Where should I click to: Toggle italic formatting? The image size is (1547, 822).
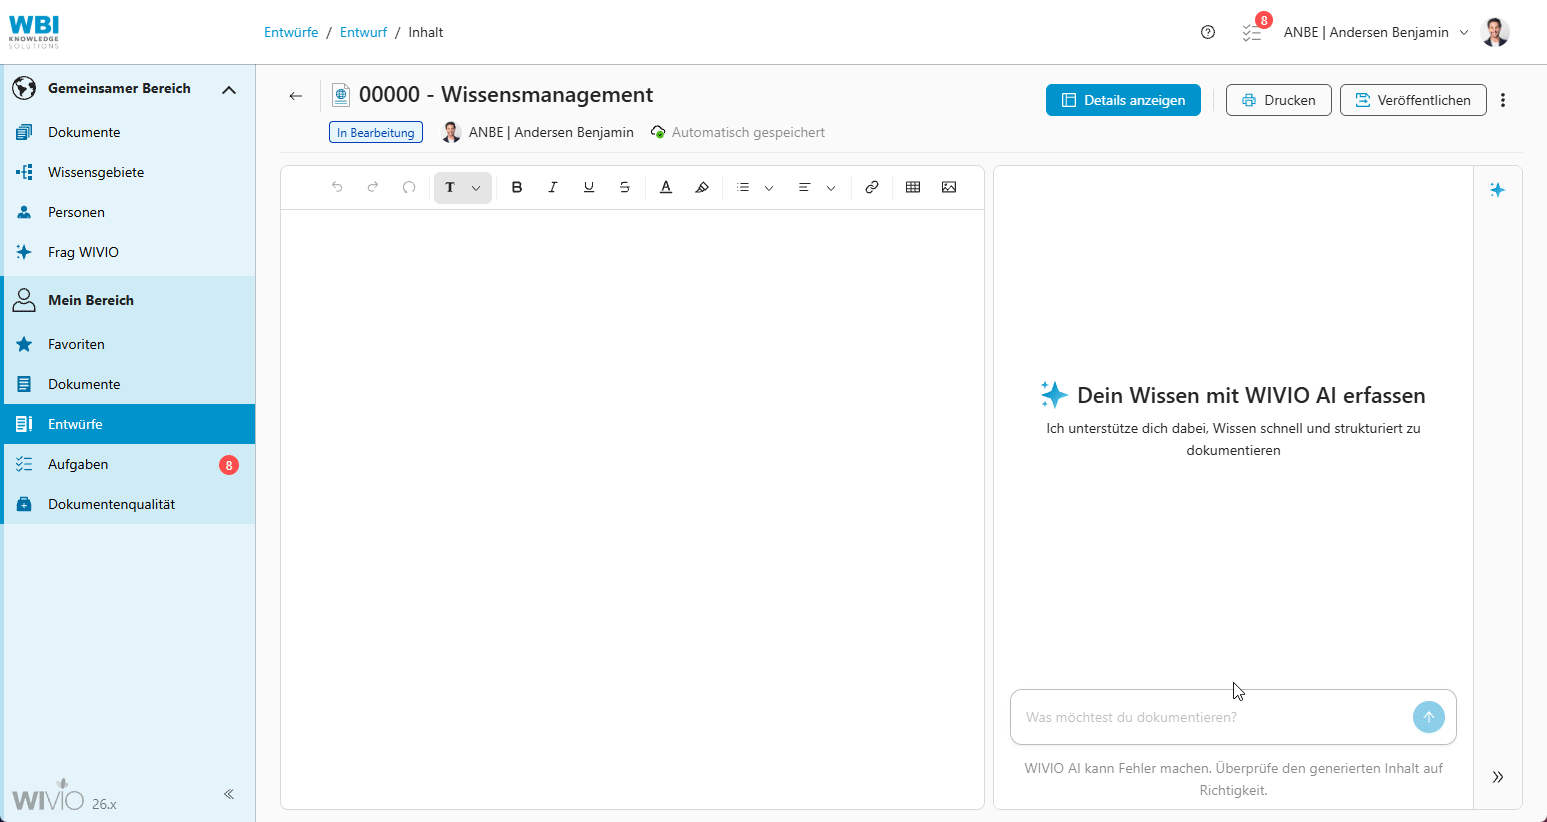point(553,187)
